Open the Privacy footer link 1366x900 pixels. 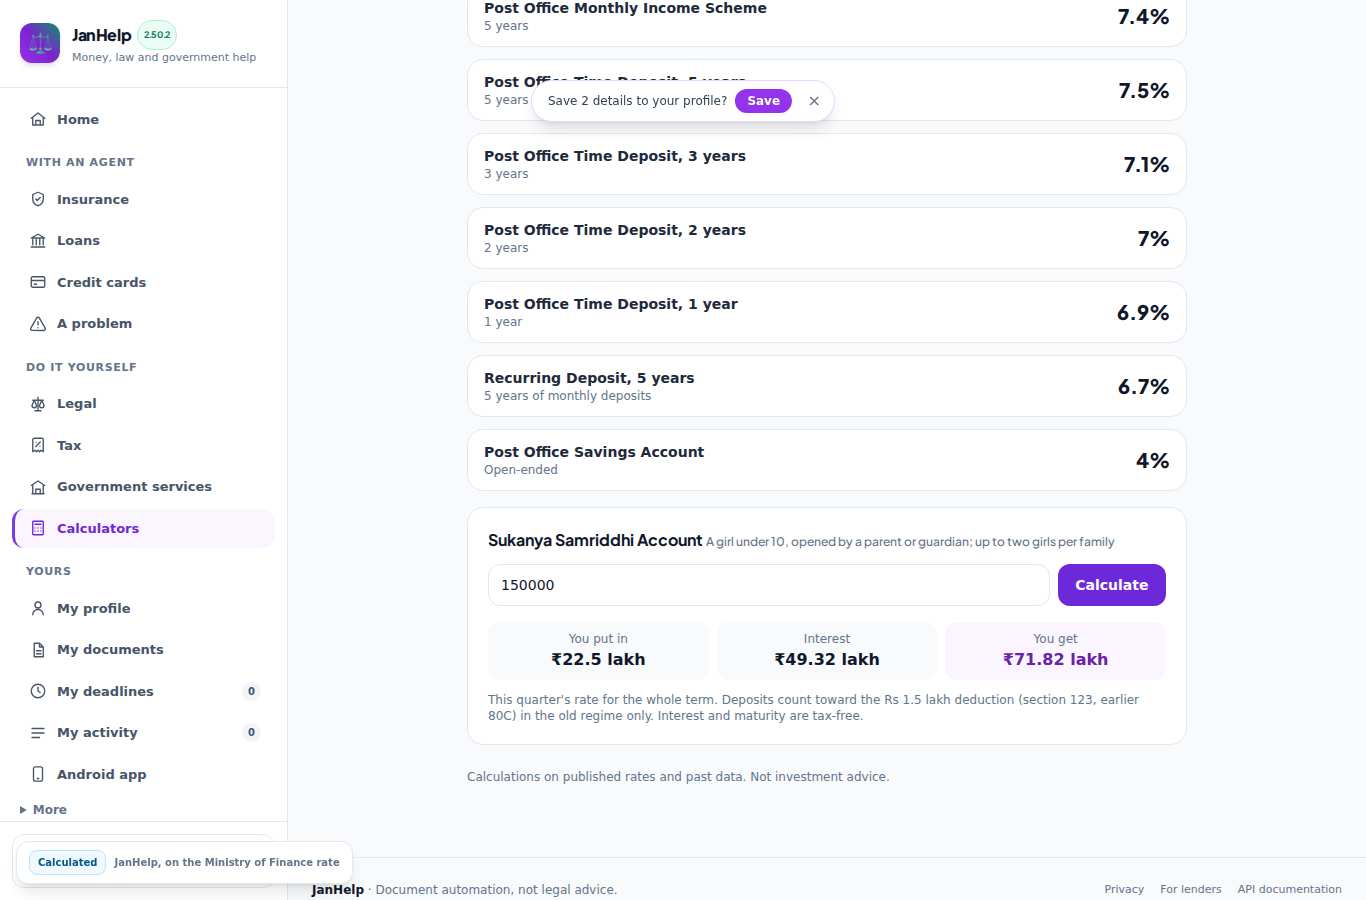click(1124, 889)
